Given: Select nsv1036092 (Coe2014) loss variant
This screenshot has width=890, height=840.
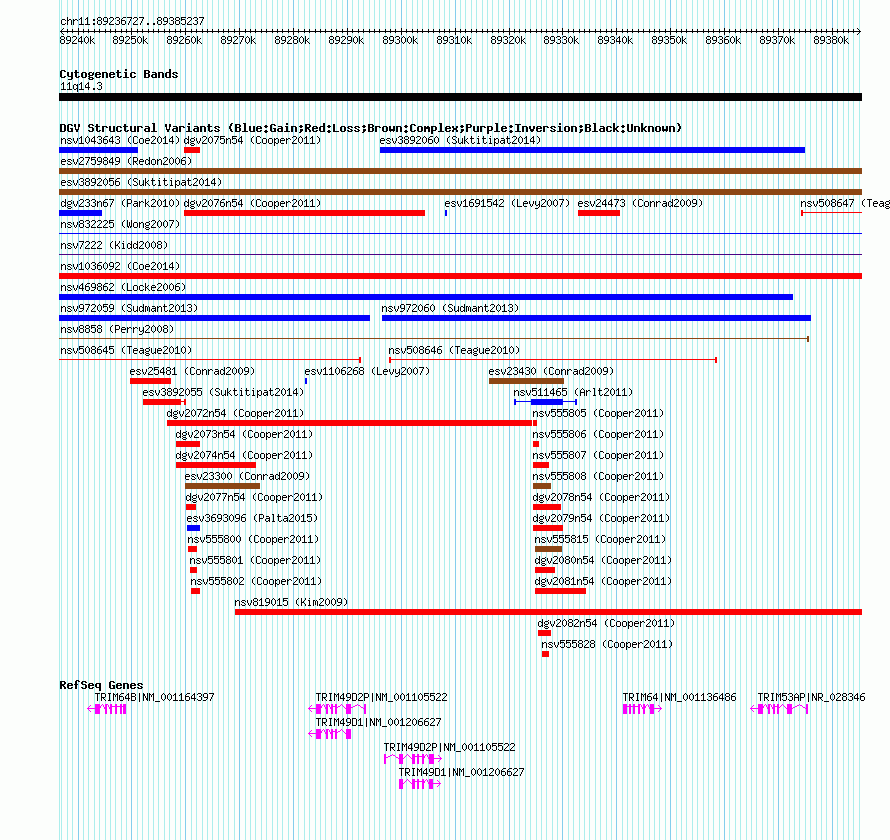Looking at the screenshot, I should pos(460,276).
